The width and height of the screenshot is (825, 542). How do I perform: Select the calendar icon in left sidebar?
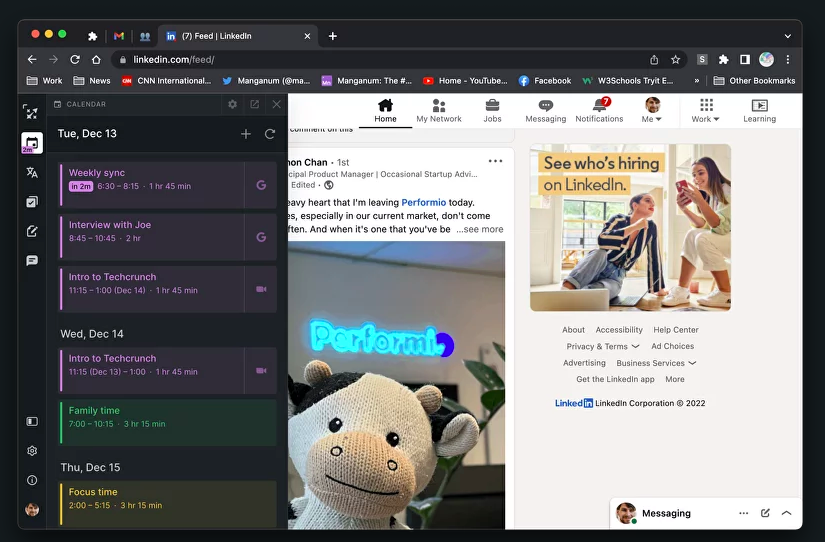coord(32,143)
